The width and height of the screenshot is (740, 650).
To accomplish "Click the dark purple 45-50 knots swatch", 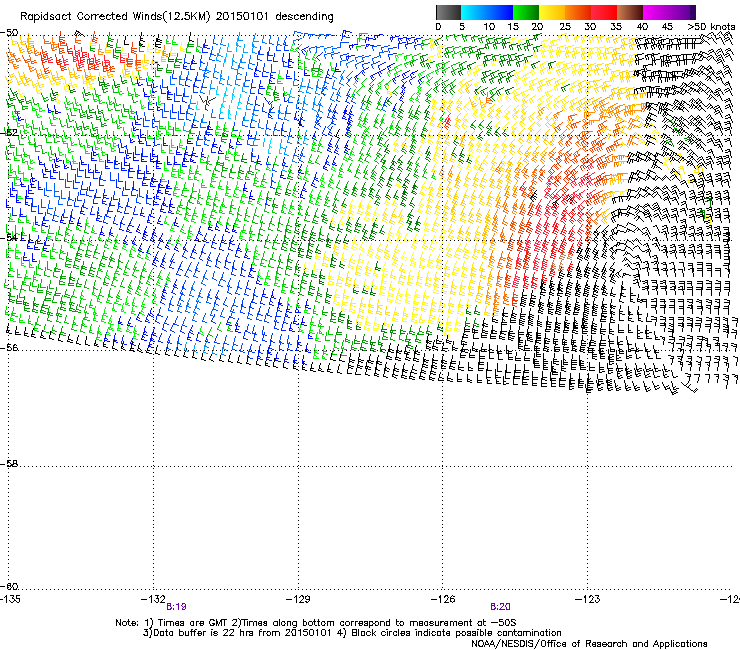I will point(682,12).
